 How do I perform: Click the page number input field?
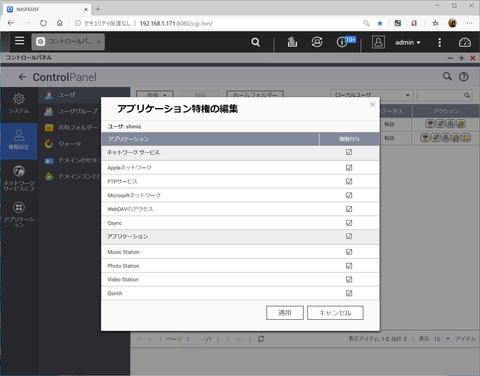point(193,339)
